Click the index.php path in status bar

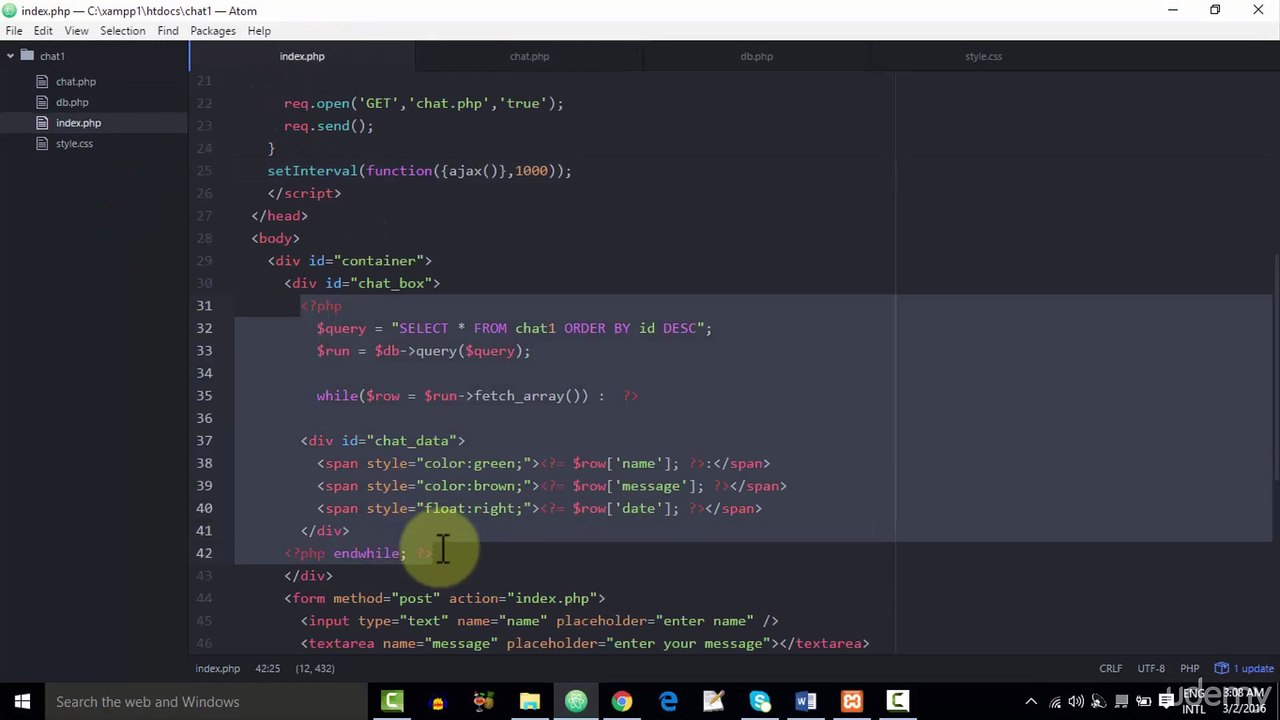(x=217, y=668)
